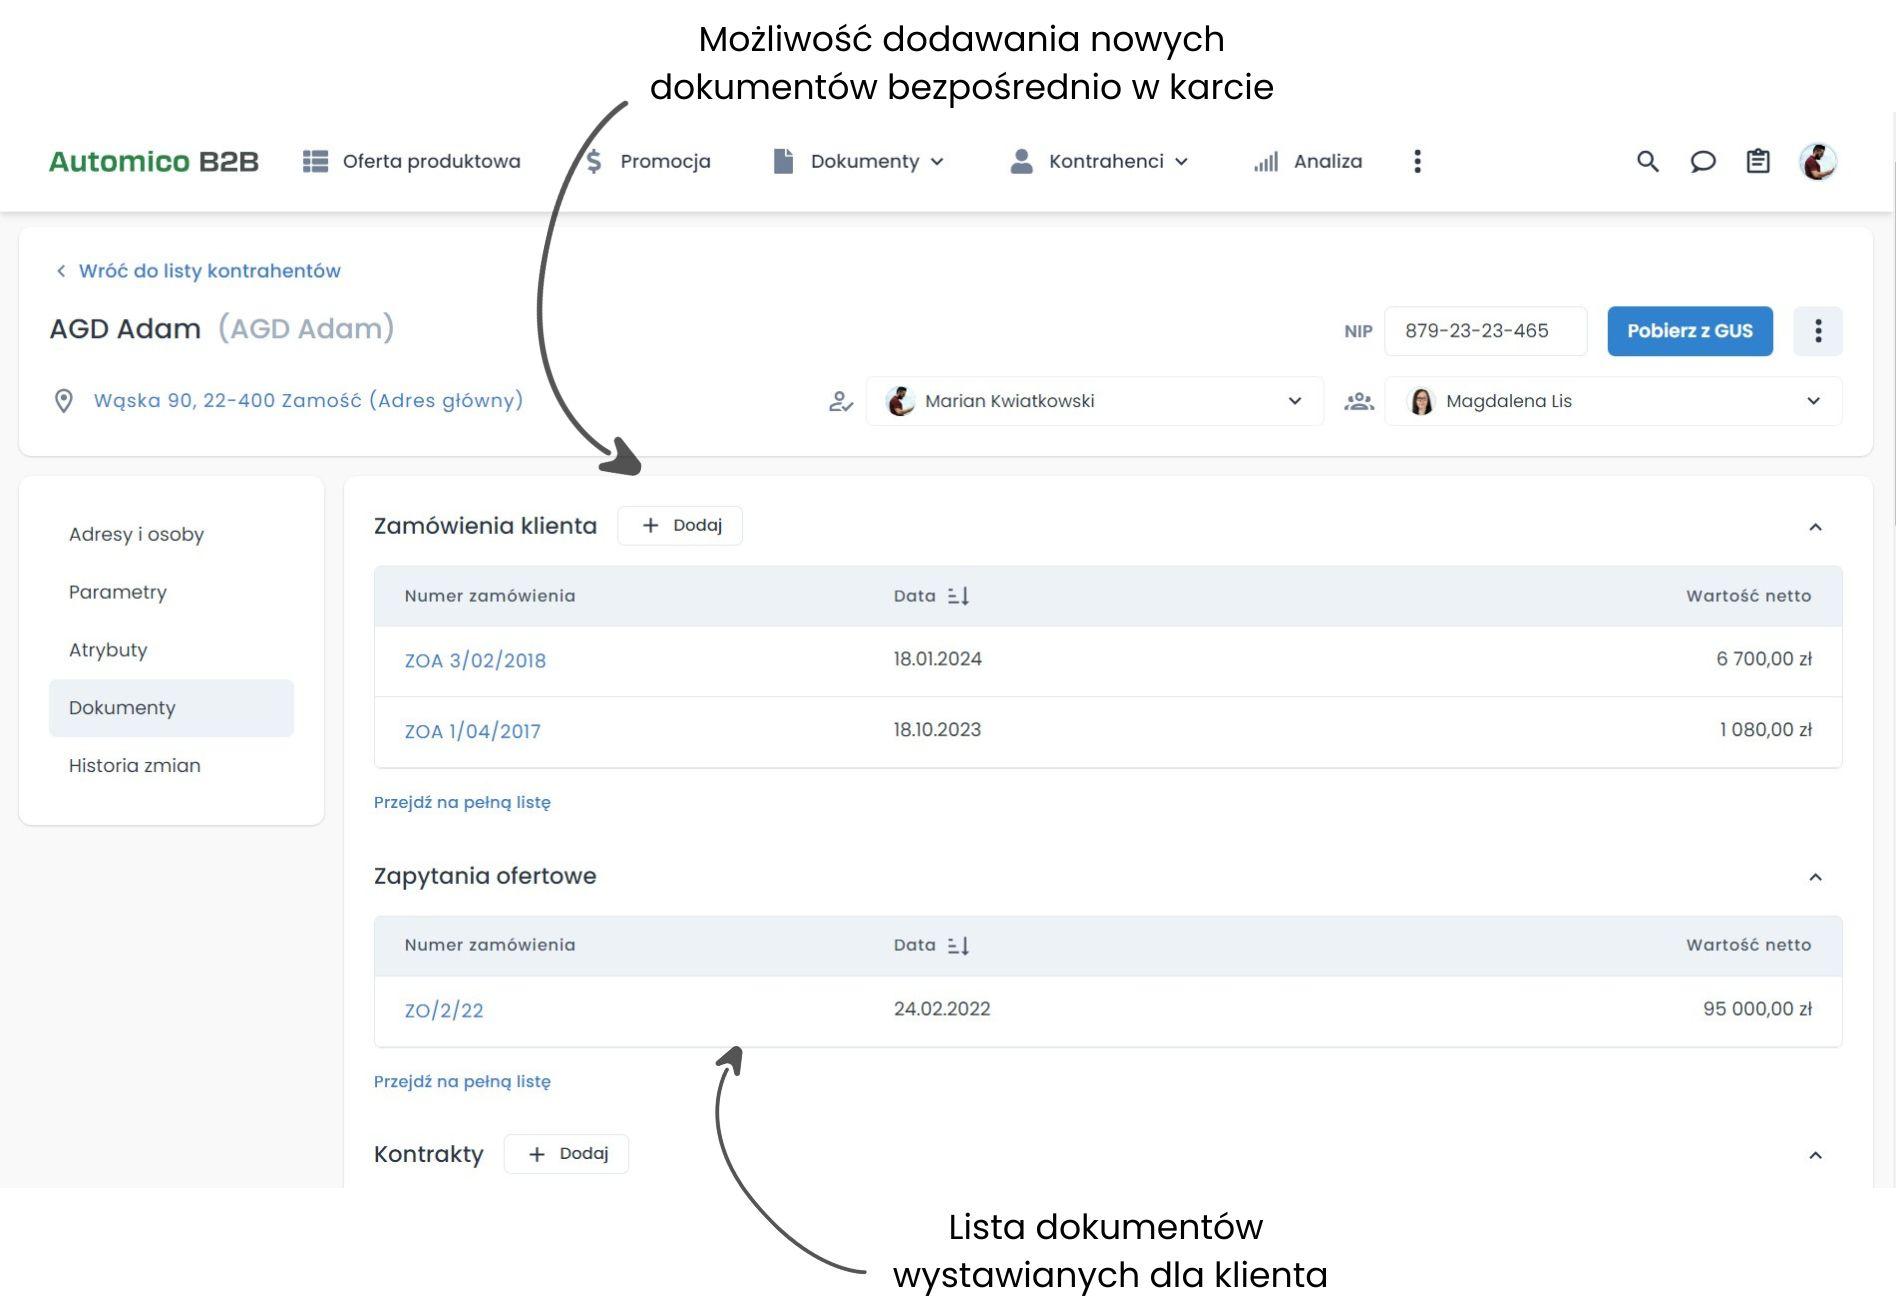Open more options next to Pobierz z GUS
Screen dimensions: 1896x1300
[1817, 331]
